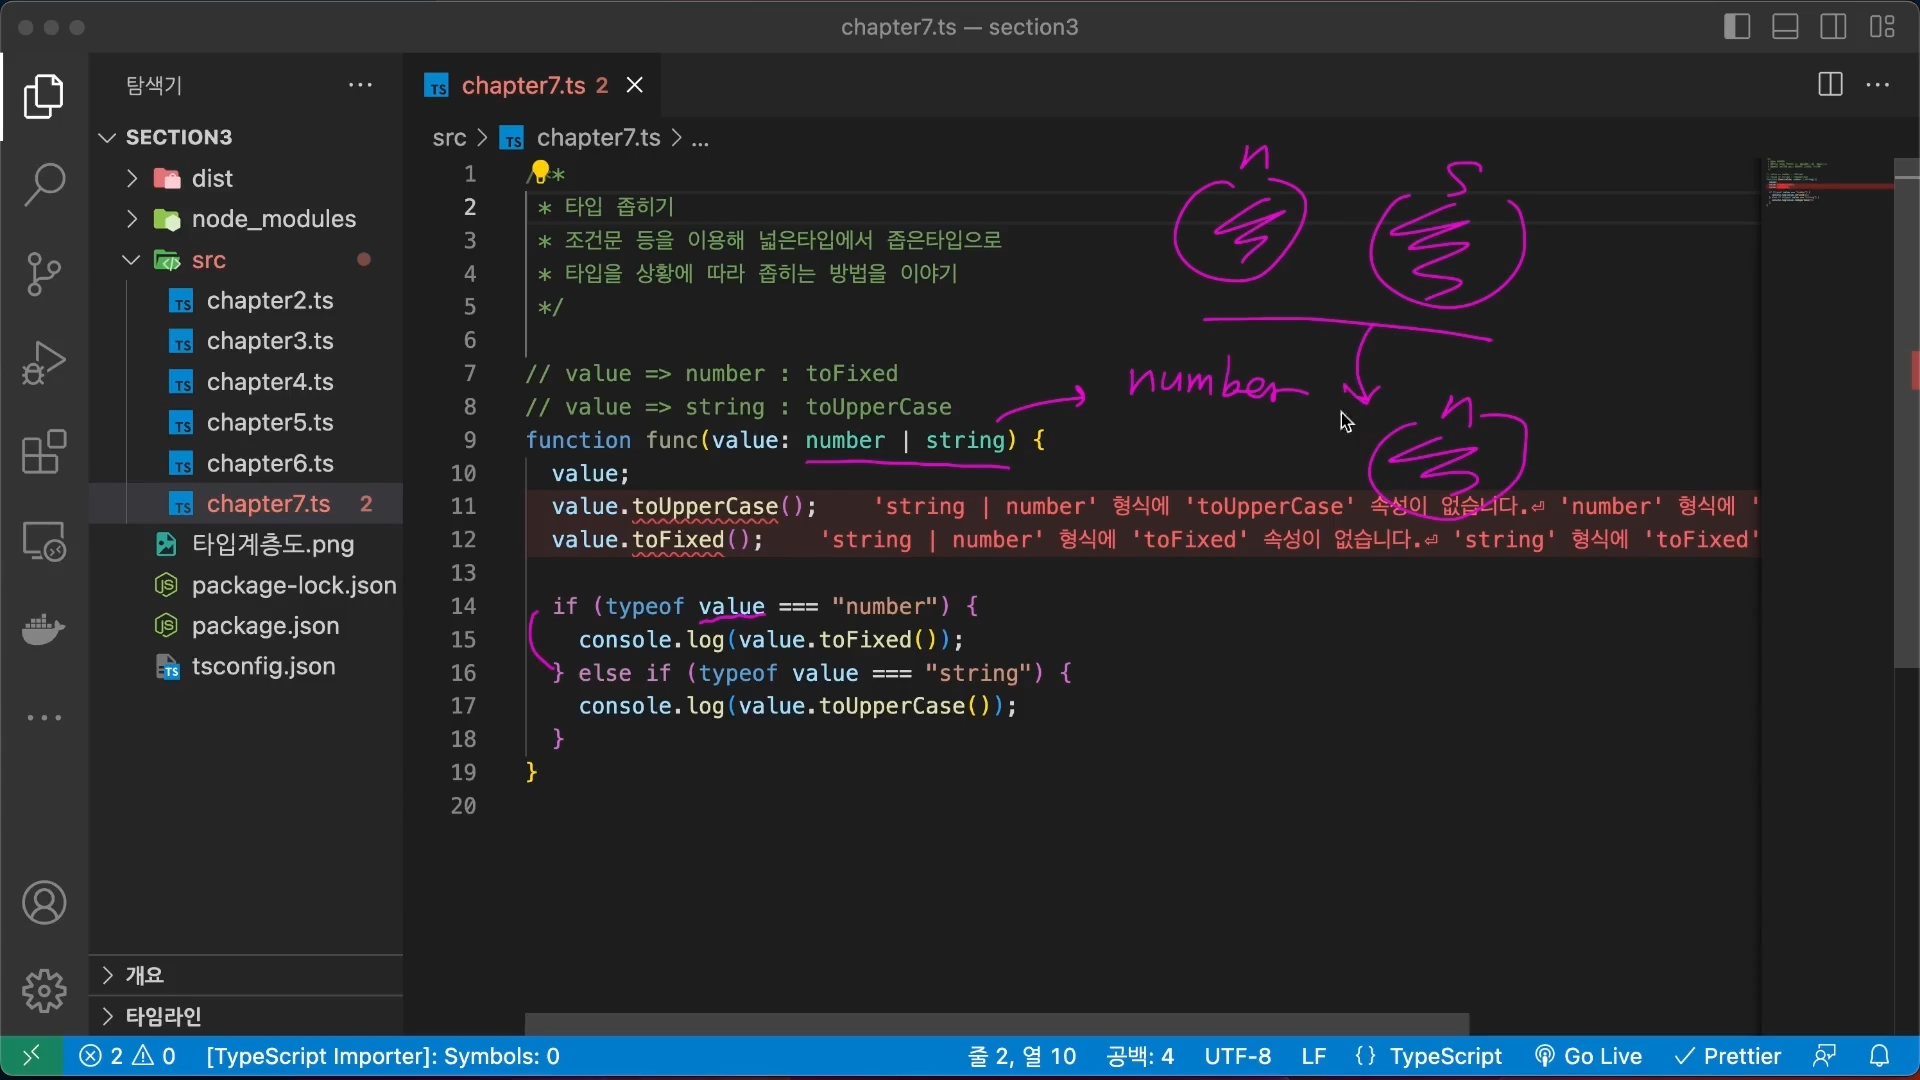Screen dimensions: 1920x1080
Task: Click the lightbulb code action icon
Action: (x=541, y=172)
